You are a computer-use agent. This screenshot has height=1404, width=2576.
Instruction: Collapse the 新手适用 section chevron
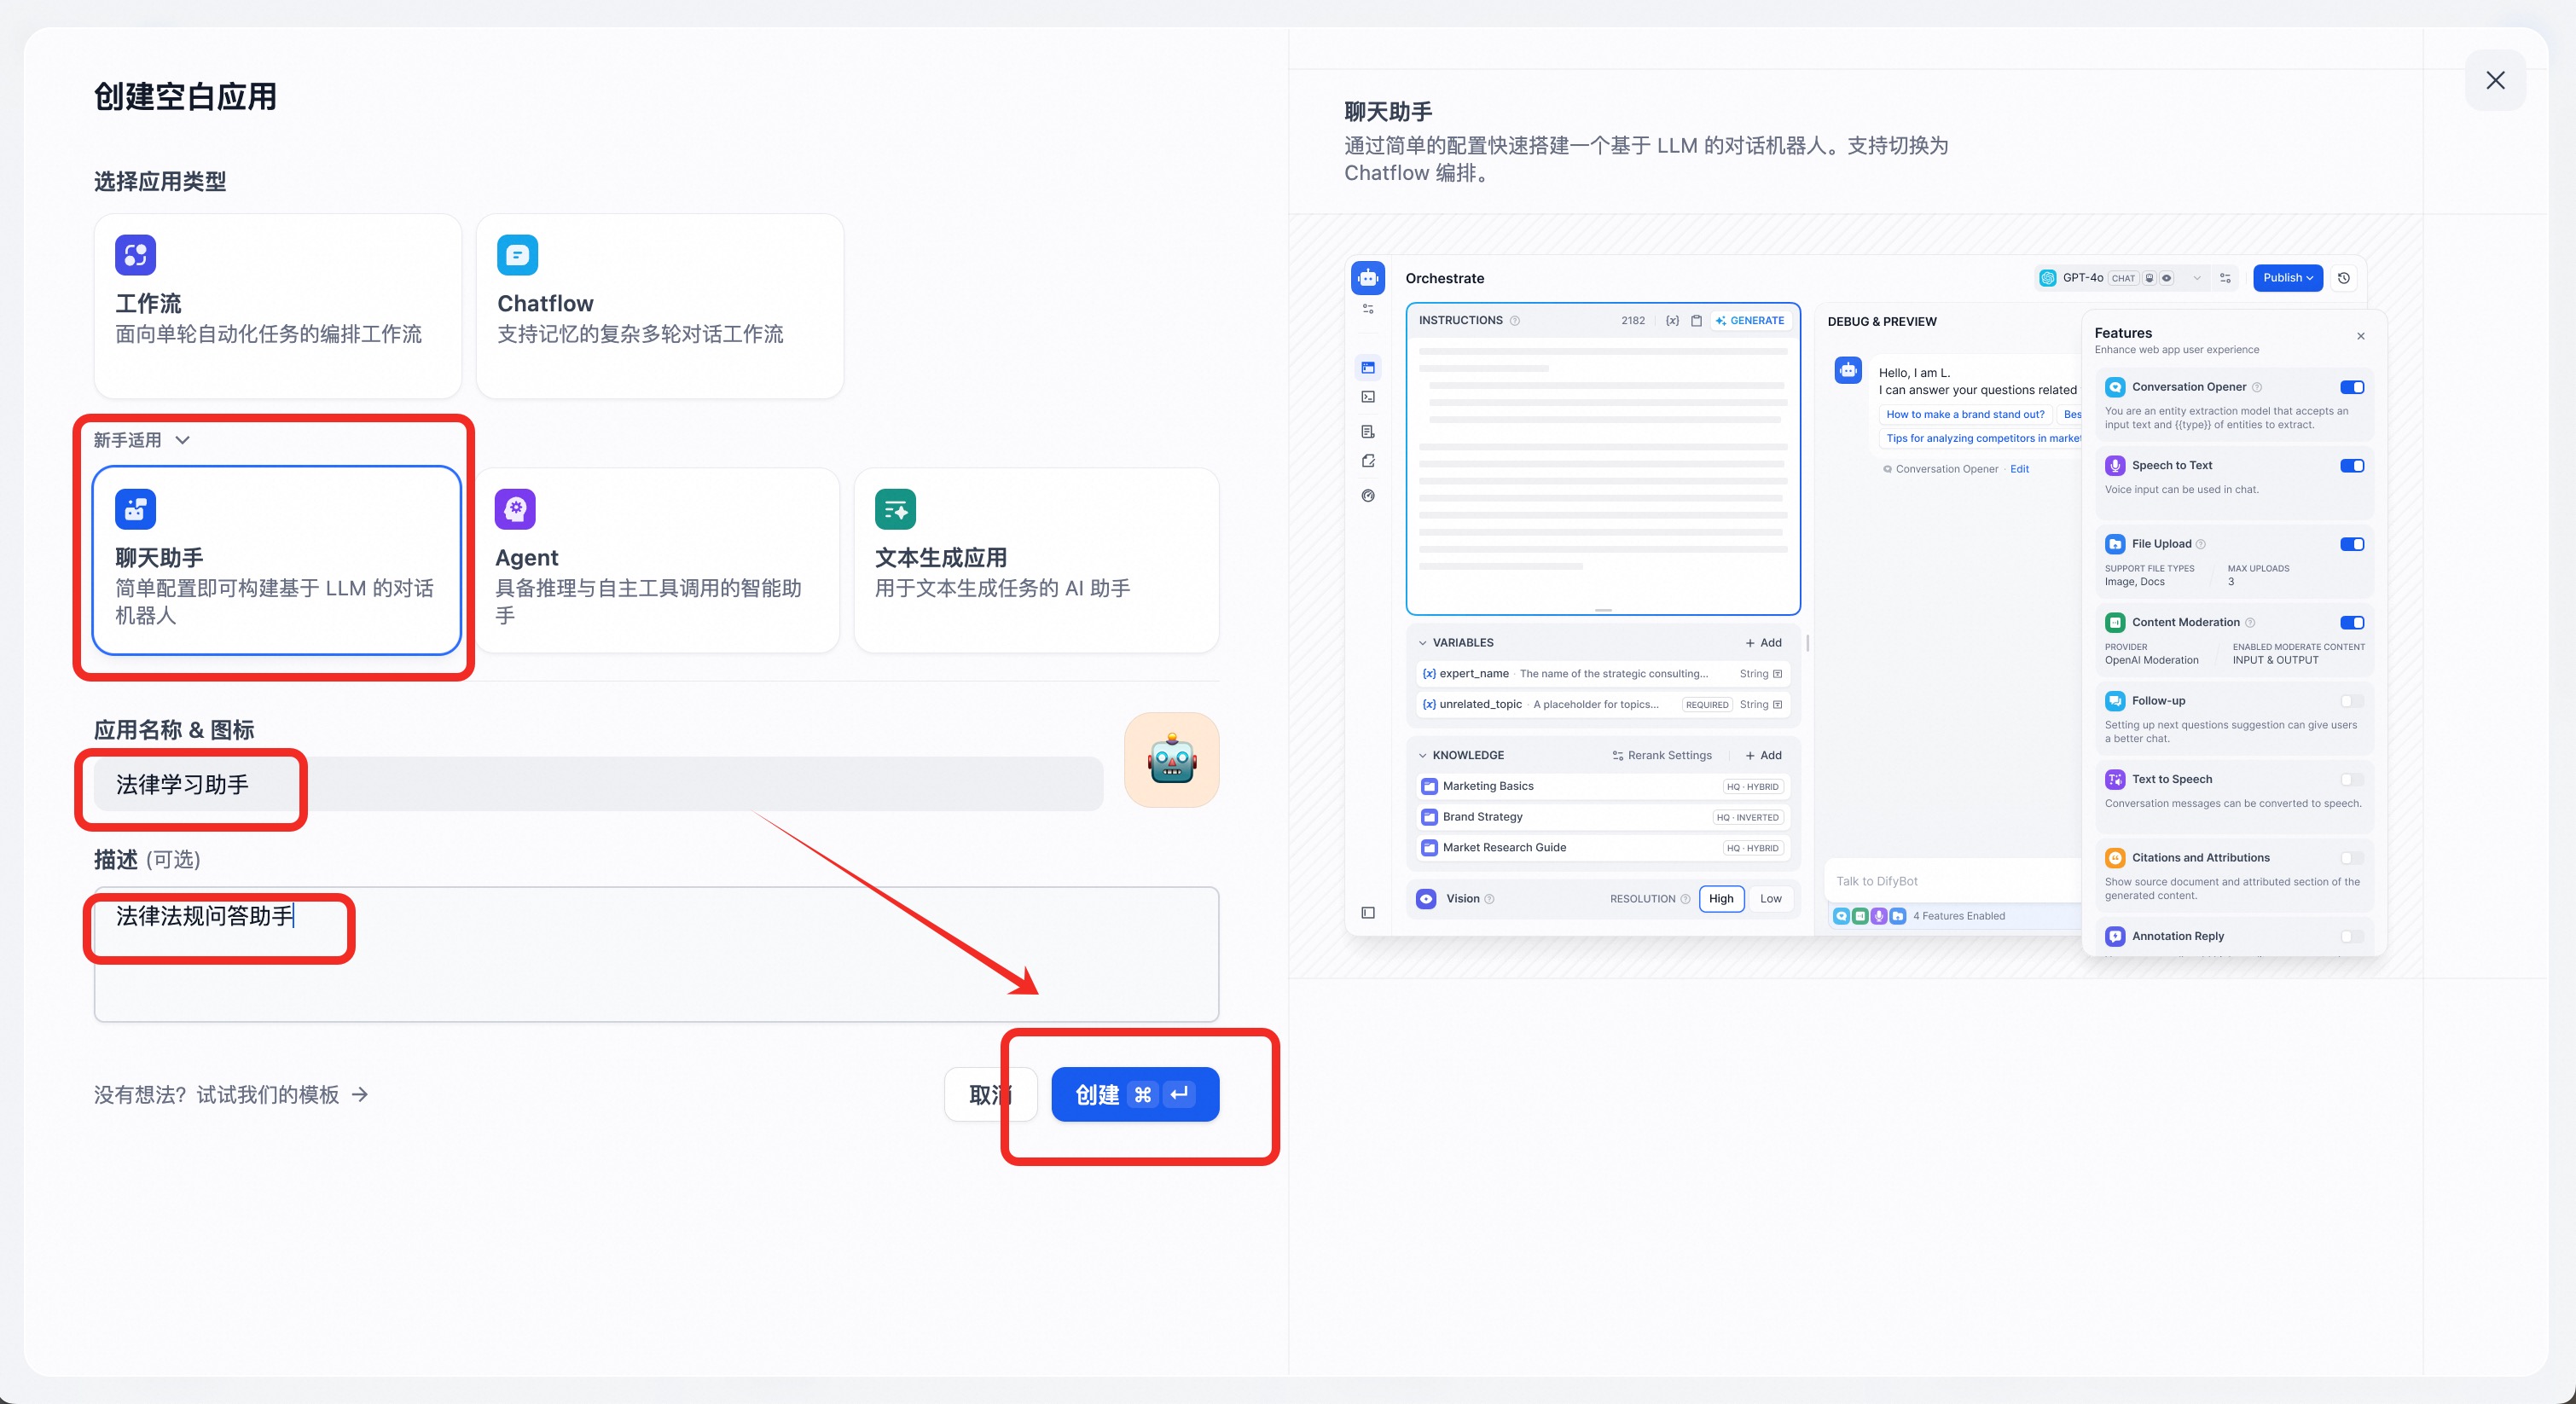(x=182, y=440)
